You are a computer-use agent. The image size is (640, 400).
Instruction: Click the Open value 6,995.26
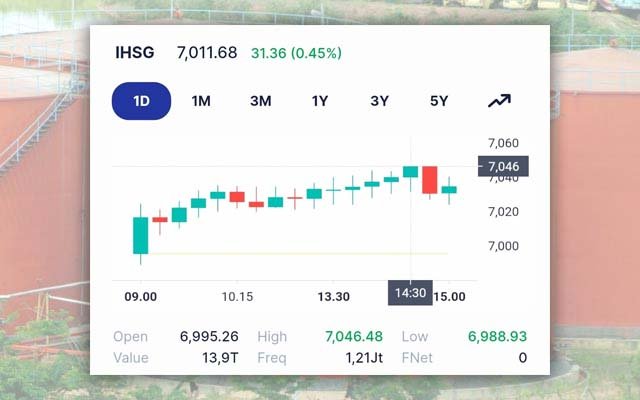click(209, 336)
